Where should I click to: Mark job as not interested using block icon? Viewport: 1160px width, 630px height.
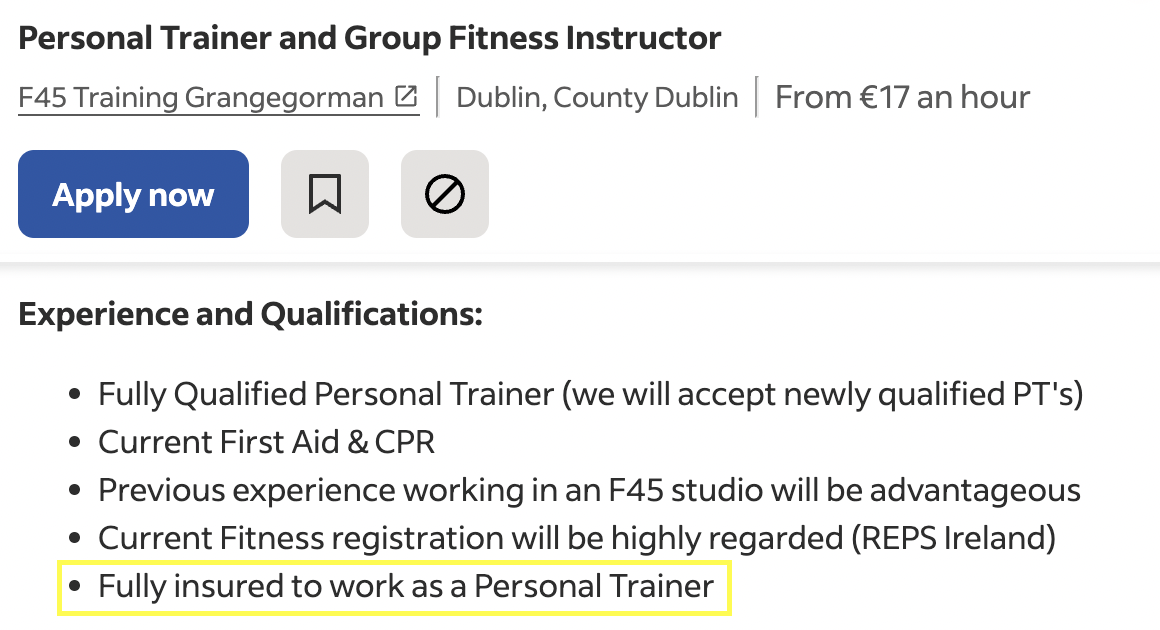point(444,194)
